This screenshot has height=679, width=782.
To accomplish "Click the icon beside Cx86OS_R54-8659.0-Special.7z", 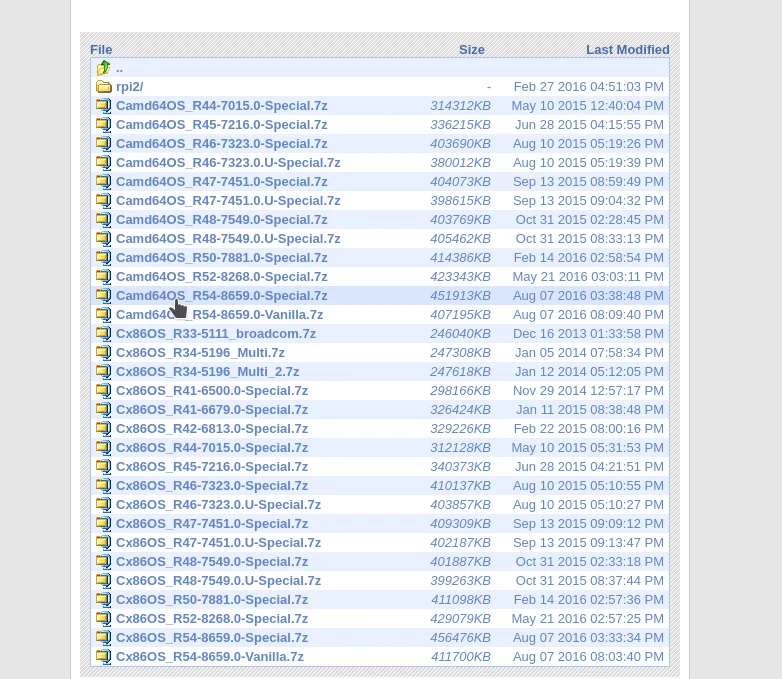I will point(104,638).
